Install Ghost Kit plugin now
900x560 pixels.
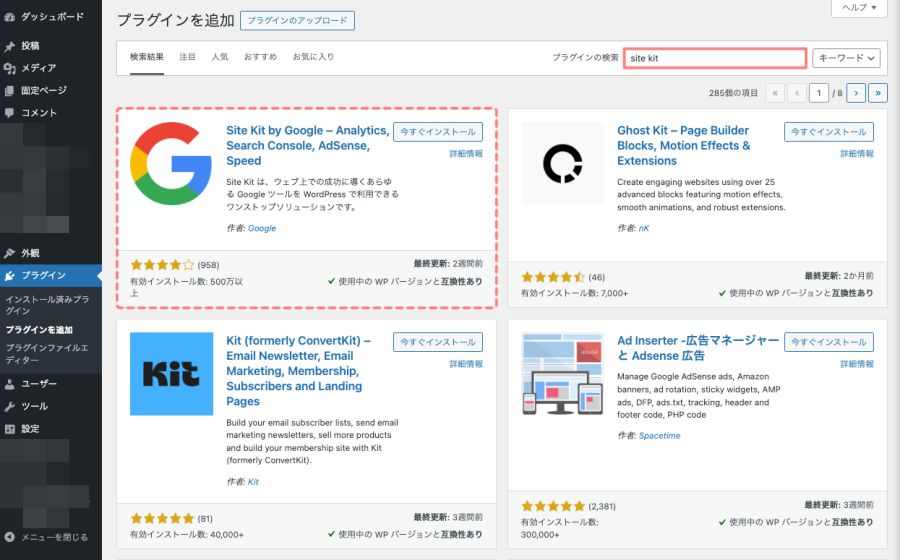tap(829, 132)
